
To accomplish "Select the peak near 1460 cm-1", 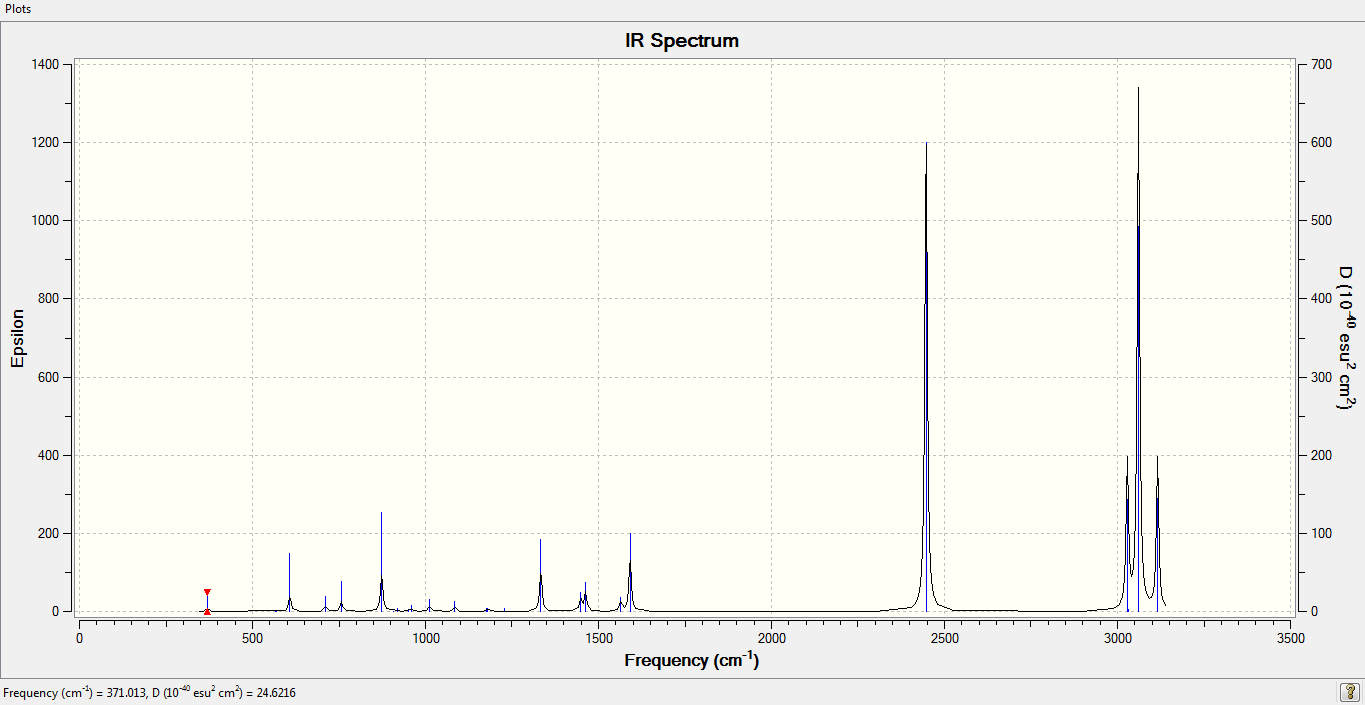I will click(x=585, y=596).
